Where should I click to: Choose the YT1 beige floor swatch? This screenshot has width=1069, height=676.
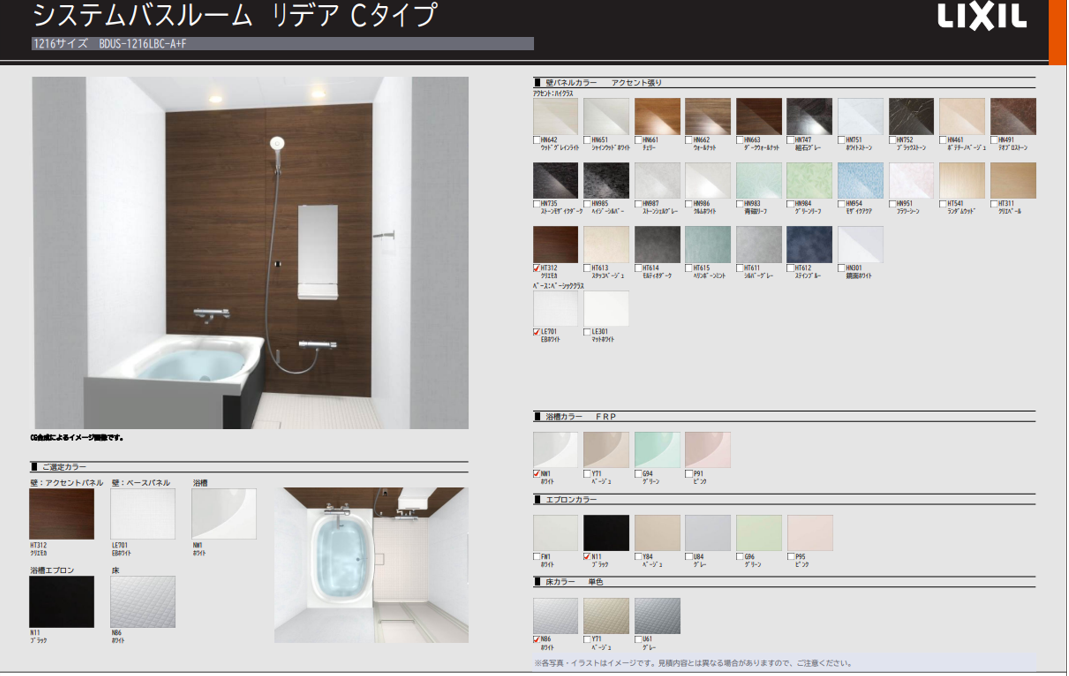coord(606,616)
